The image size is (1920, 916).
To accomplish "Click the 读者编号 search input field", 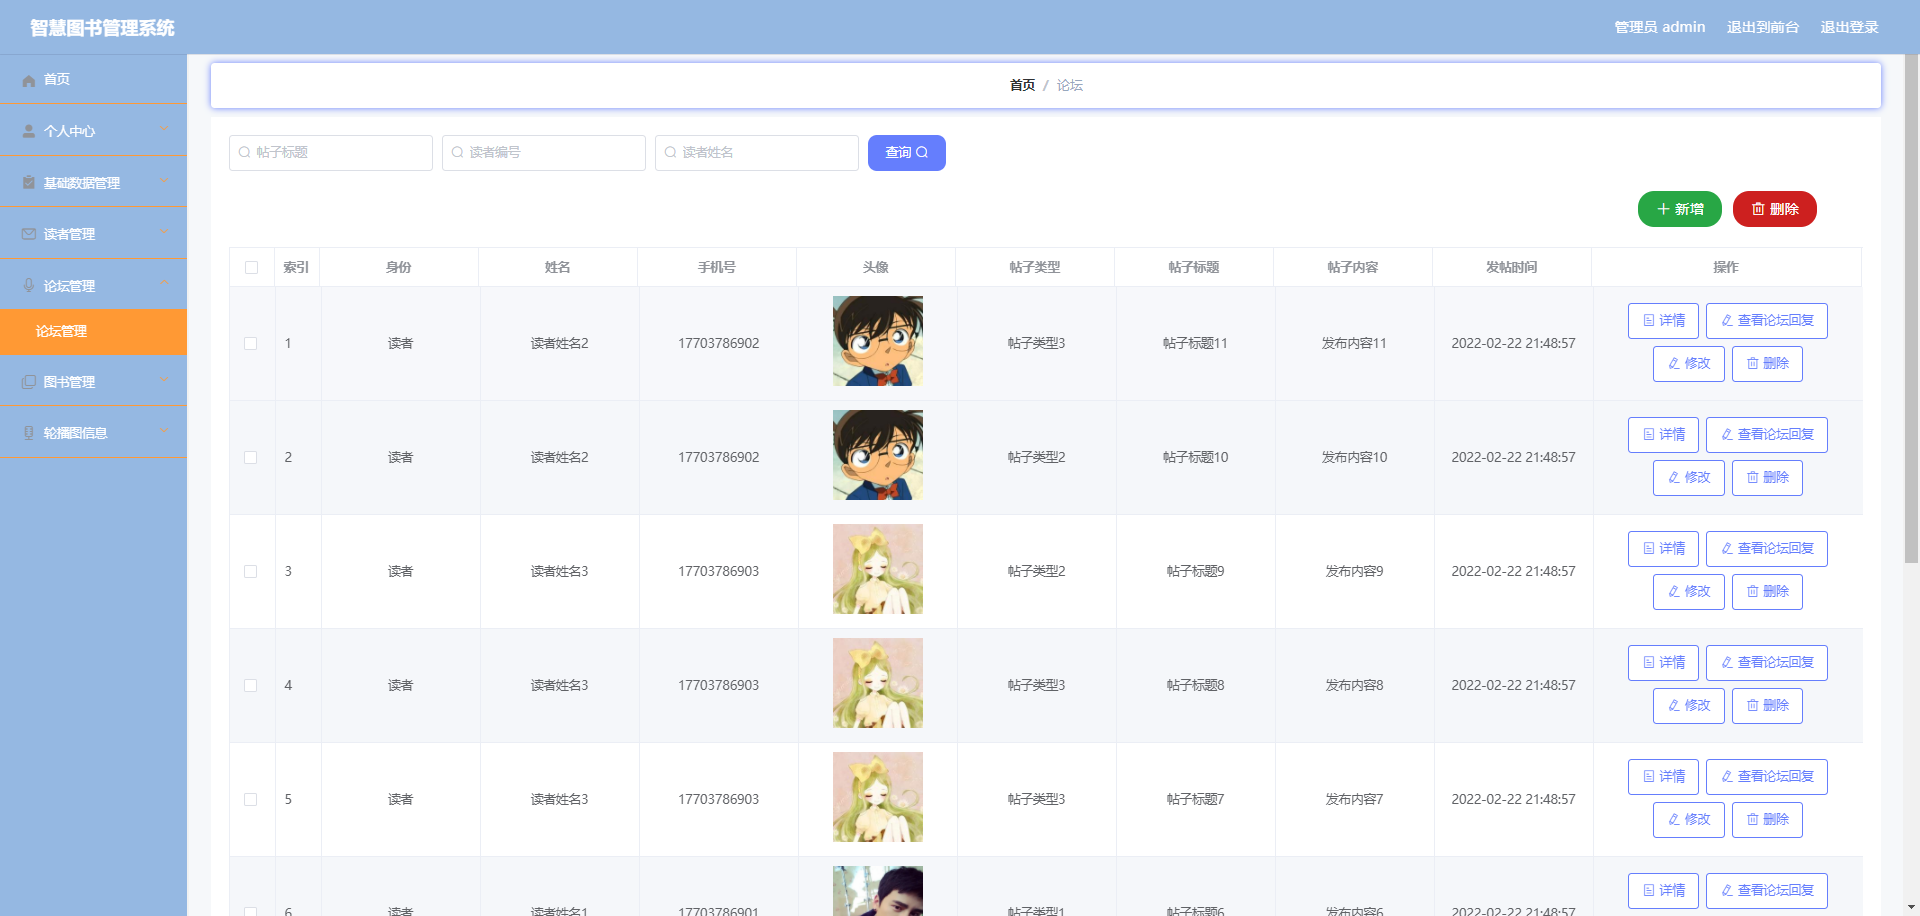I will pyautogui.click(x=544, y=153).
